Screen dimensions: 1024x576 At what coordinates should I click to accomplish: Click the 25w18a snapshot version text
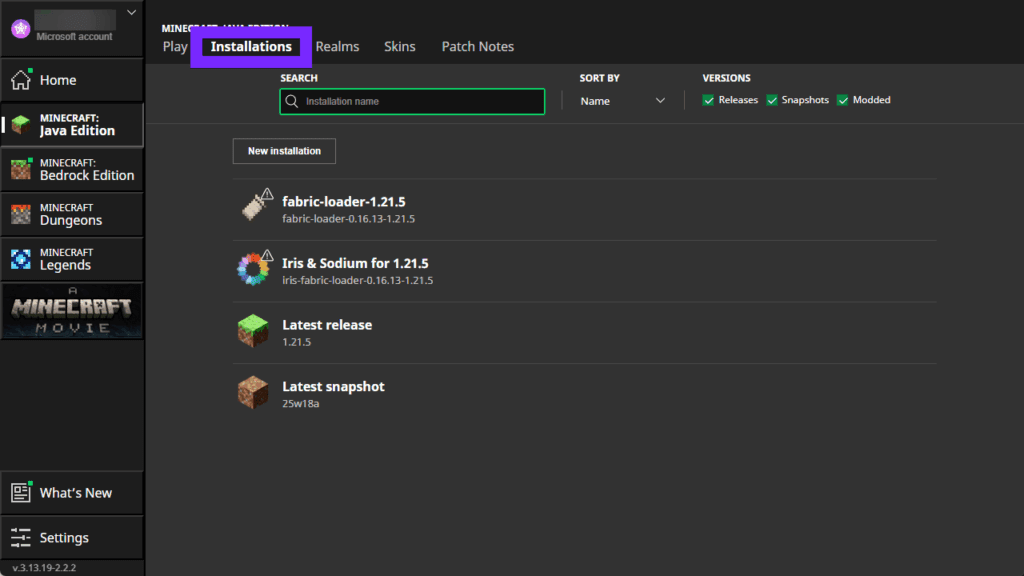pos(300,404)
